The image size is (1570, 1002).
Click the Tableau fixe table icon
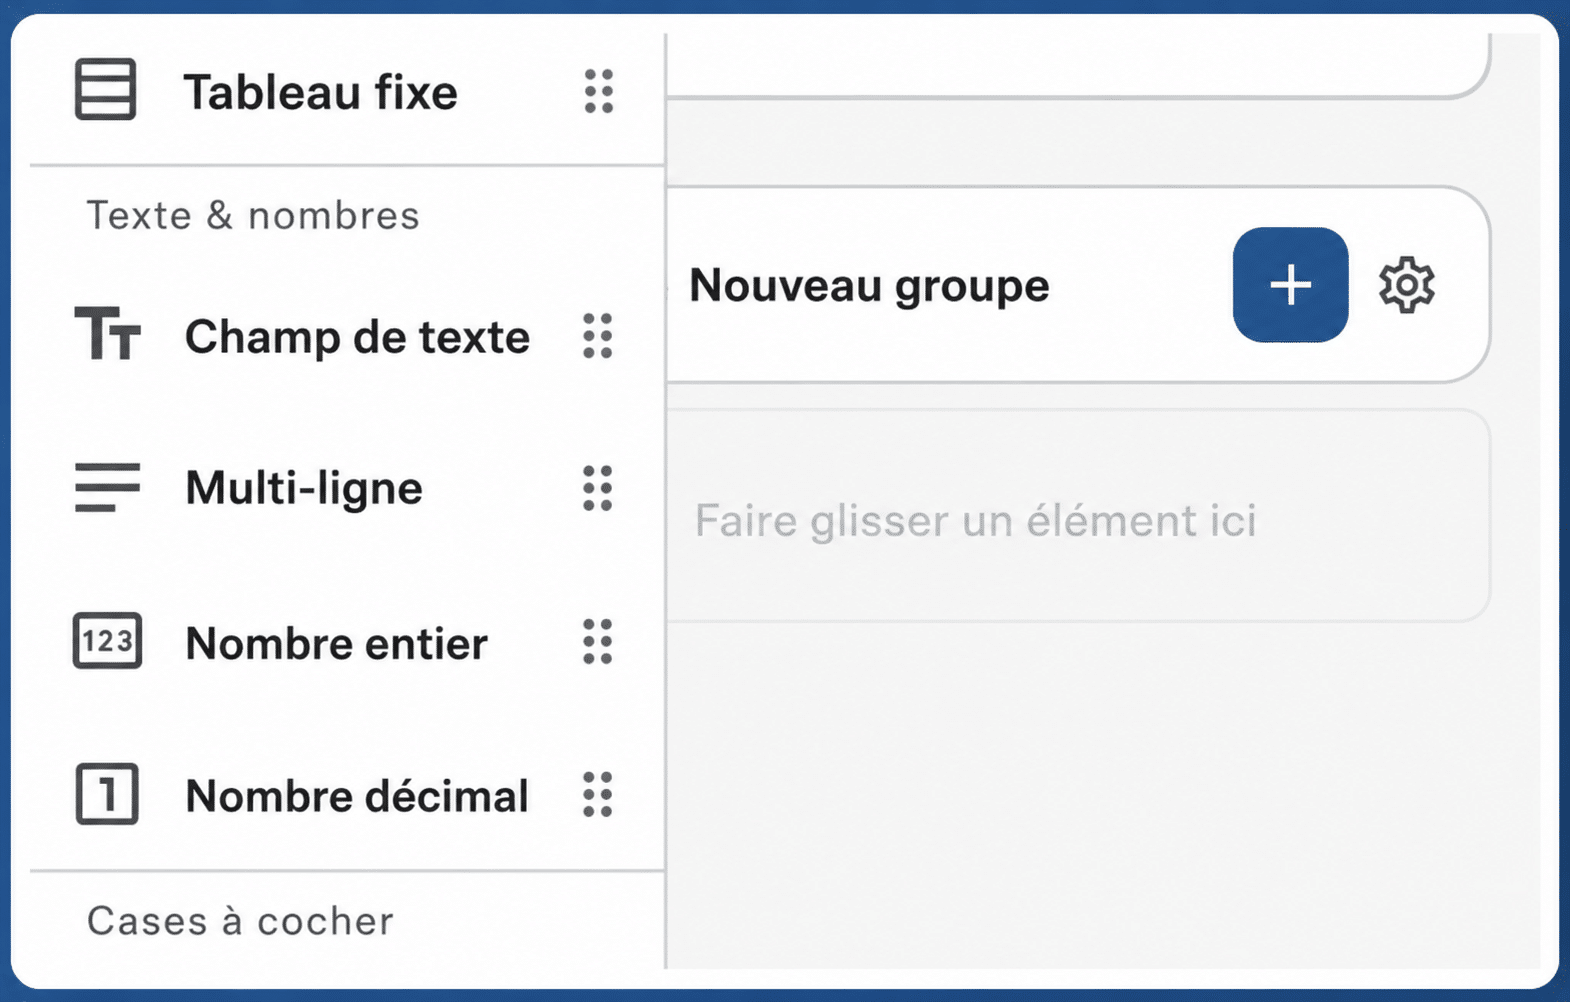(x=106, y=90)
